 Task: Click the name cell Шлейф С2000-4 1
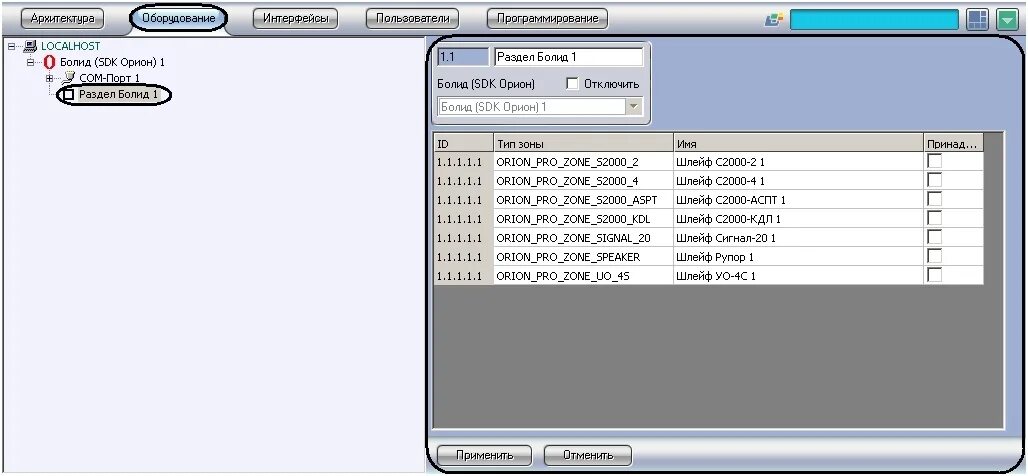(799, 180)
